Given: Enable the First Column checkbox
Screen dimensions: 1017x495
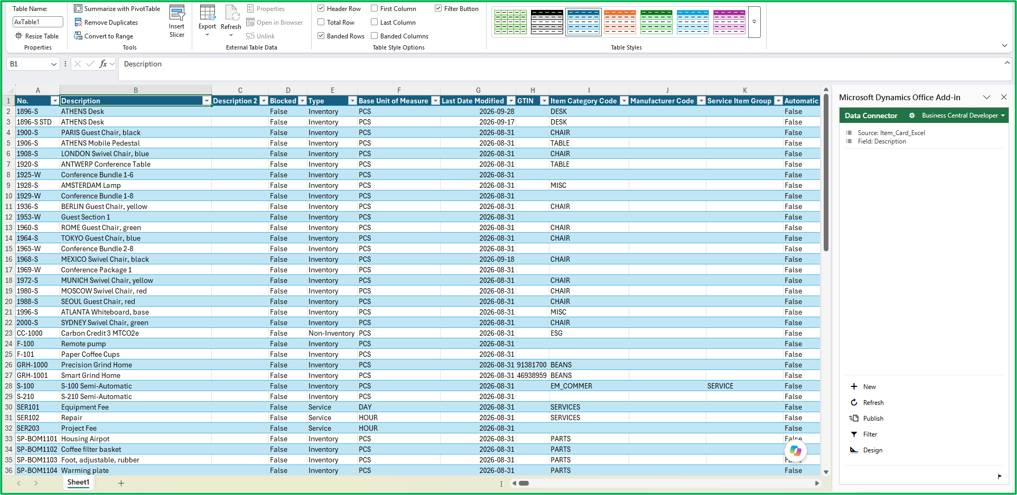Looking at the screenshot, I should click(375, 9).
